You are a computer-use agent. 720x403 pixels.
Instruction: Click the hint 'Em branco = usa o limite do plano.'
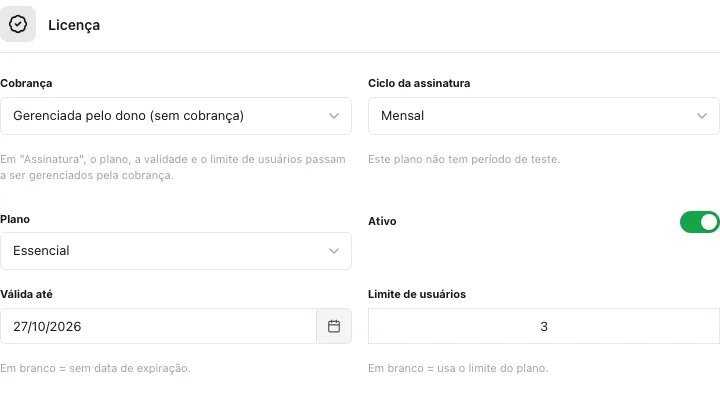pos(458,368)
